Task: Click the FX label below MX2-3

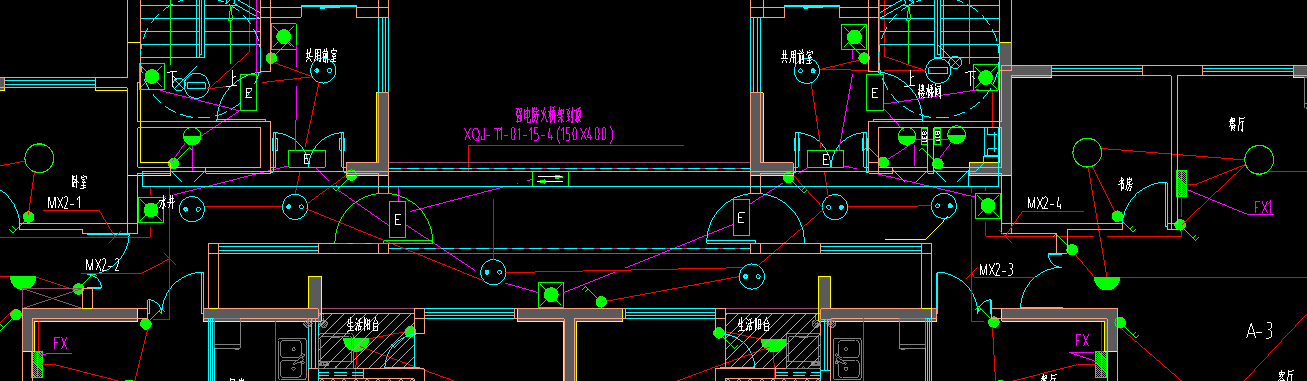Action: click(x=1082, y=340)
